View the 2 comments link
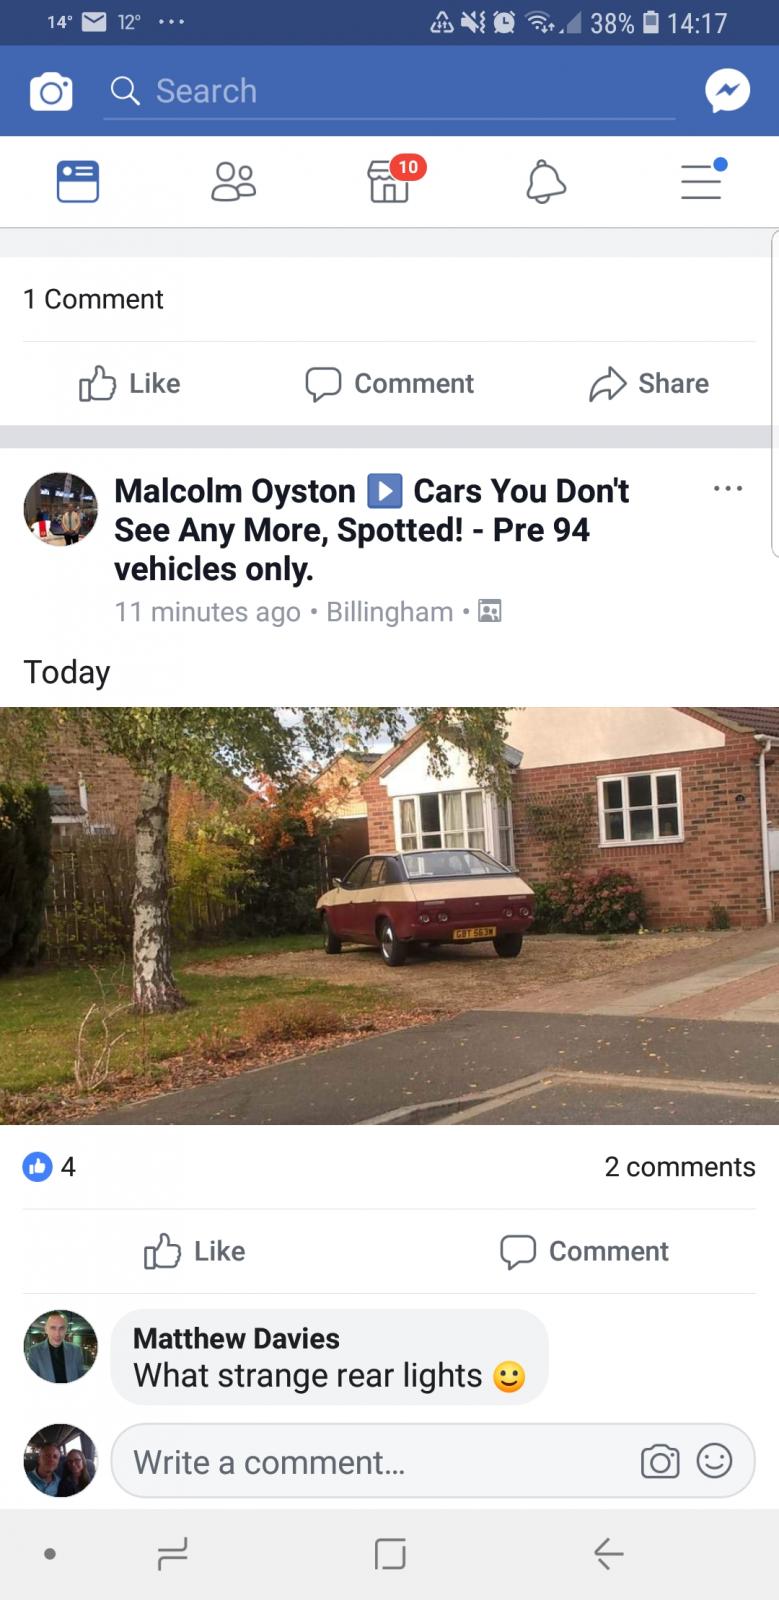 680,1167
